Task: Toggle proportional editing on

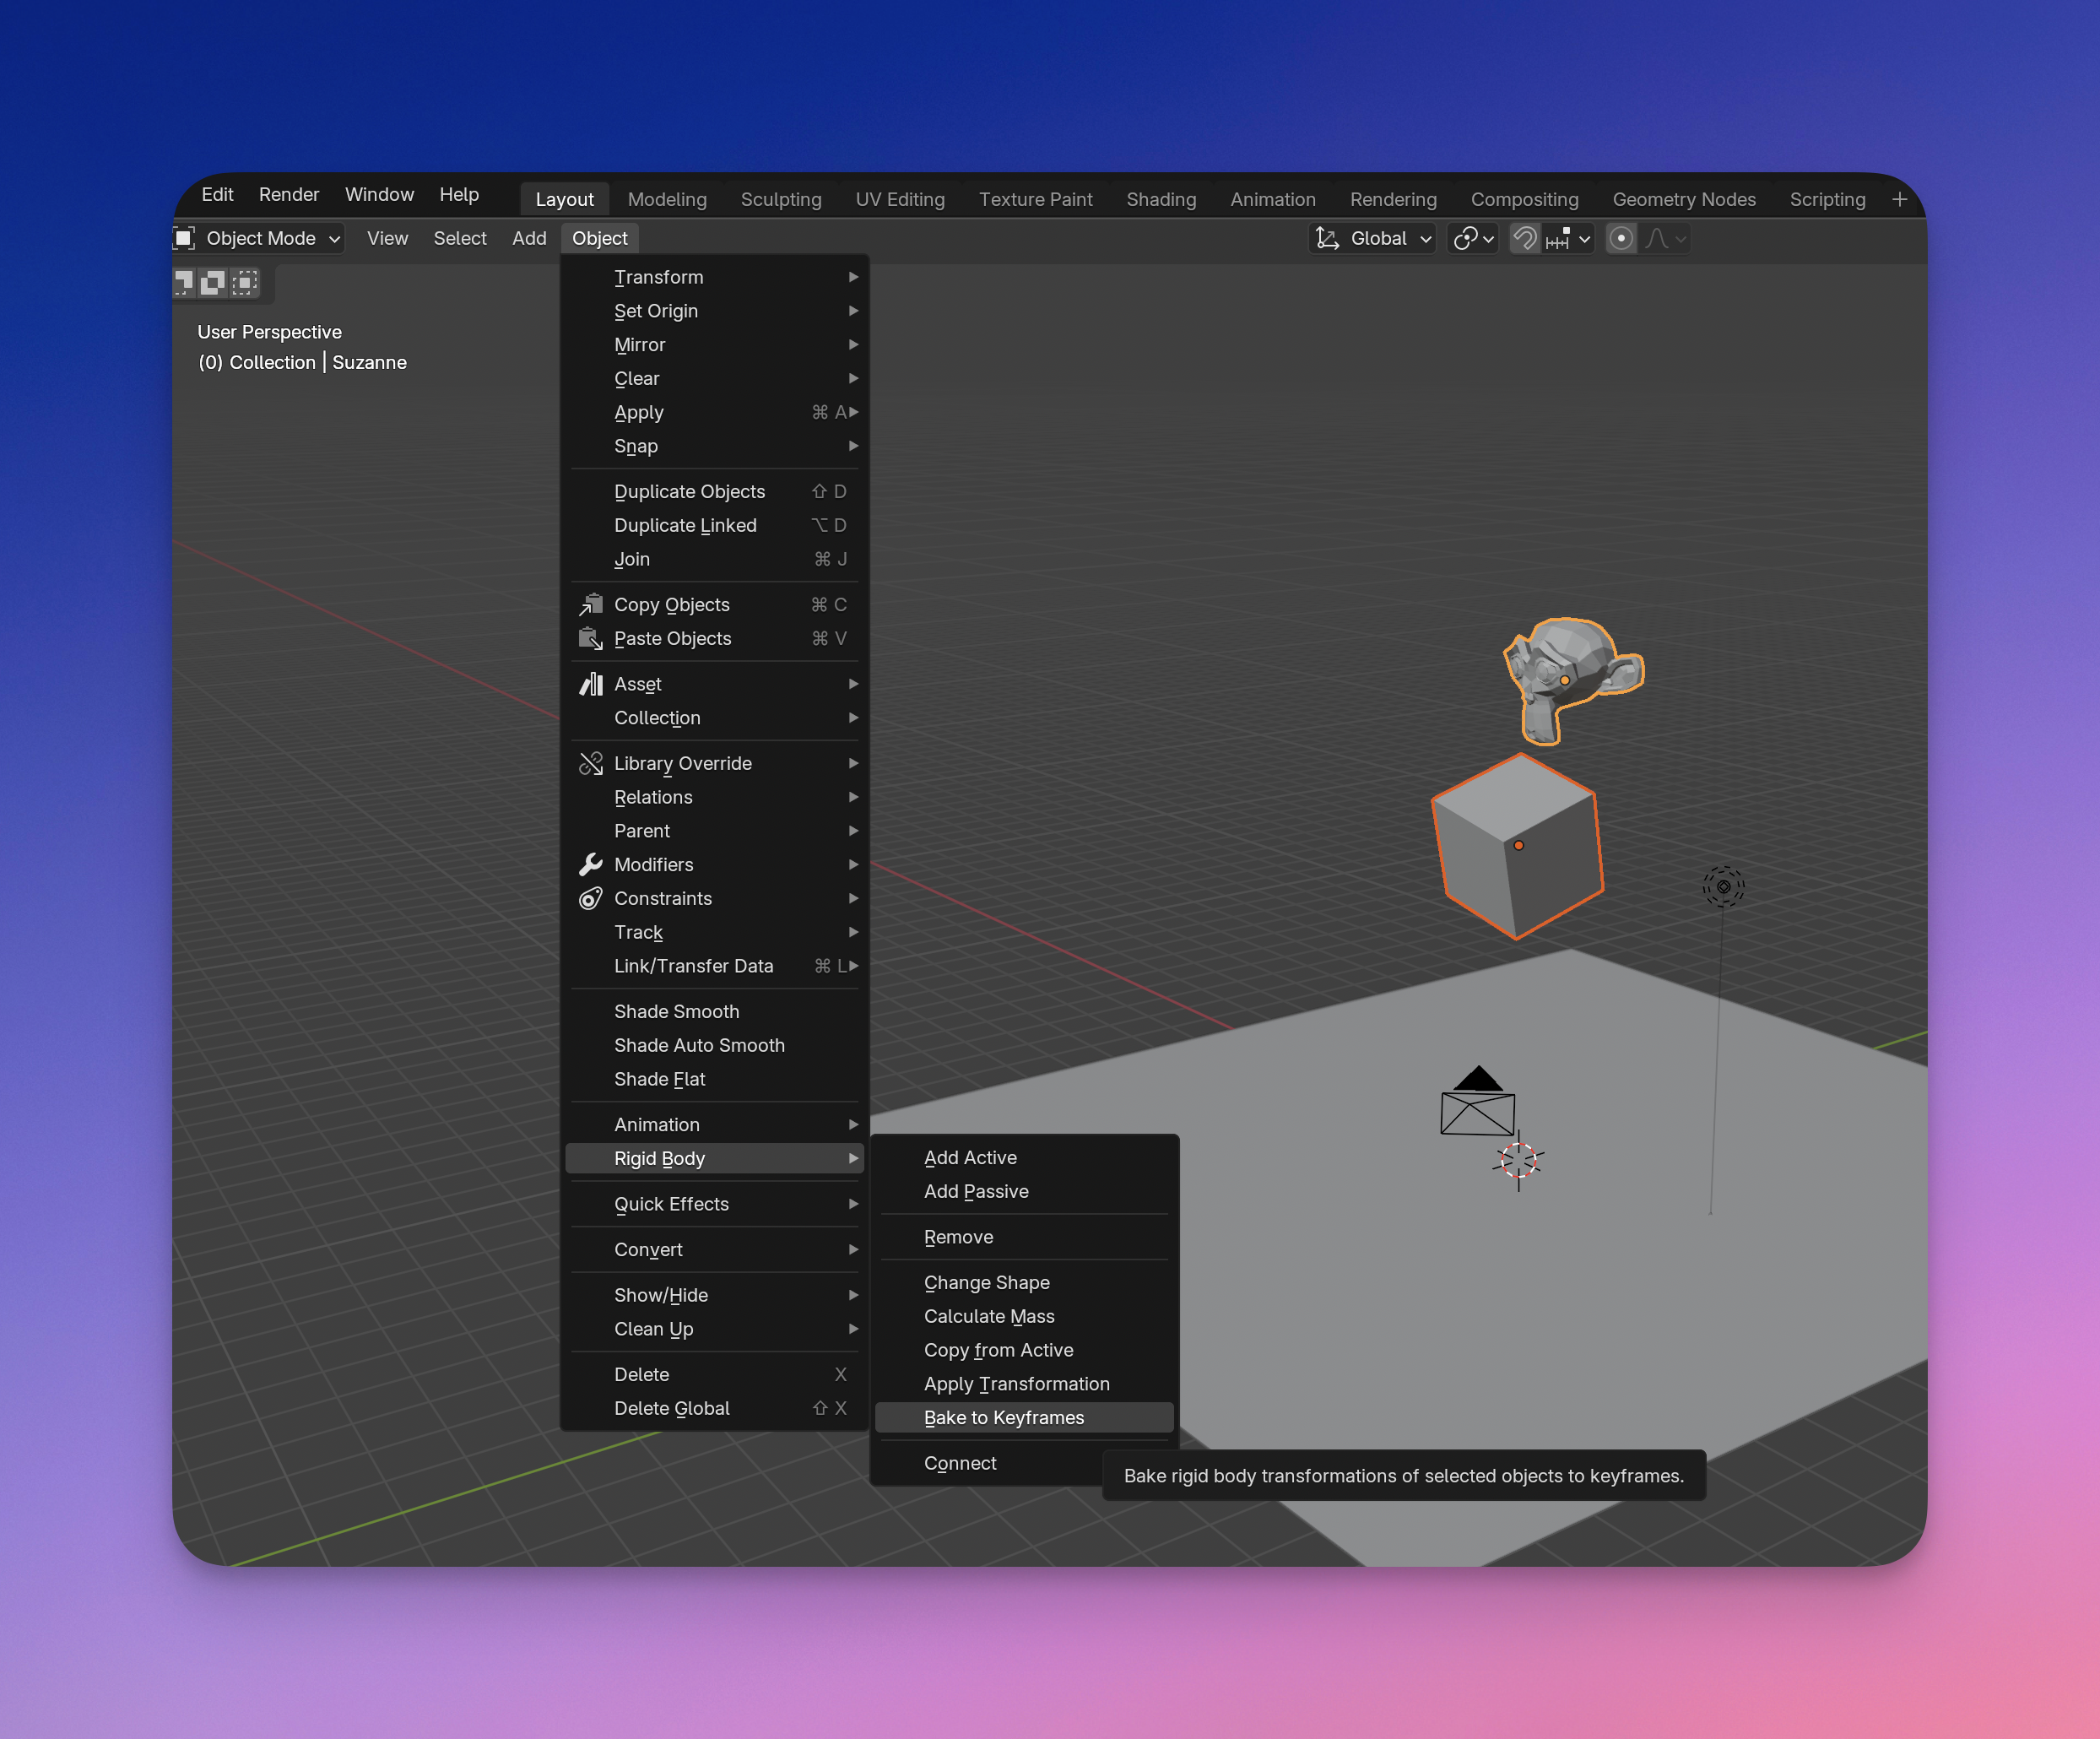Action: [x=1621, y=238]
